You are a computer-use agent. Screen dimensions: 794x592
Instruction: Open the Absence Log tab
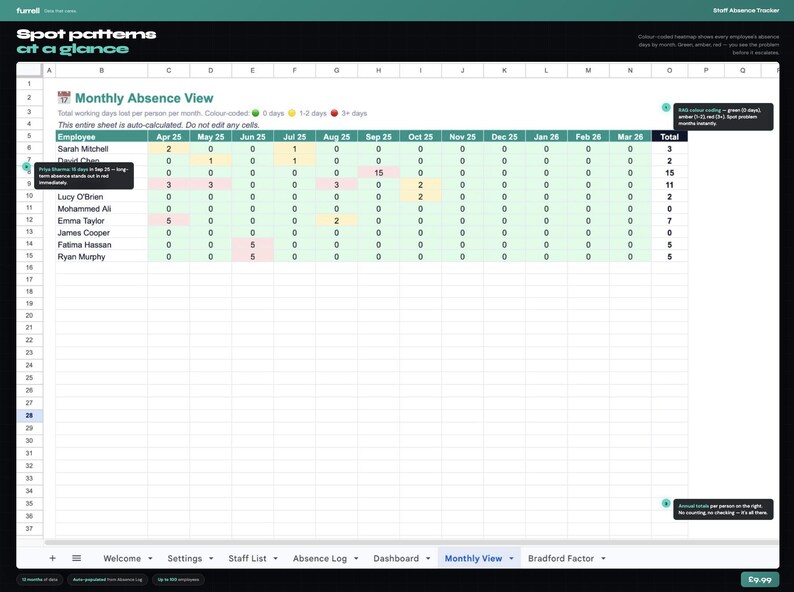(320, 558)
